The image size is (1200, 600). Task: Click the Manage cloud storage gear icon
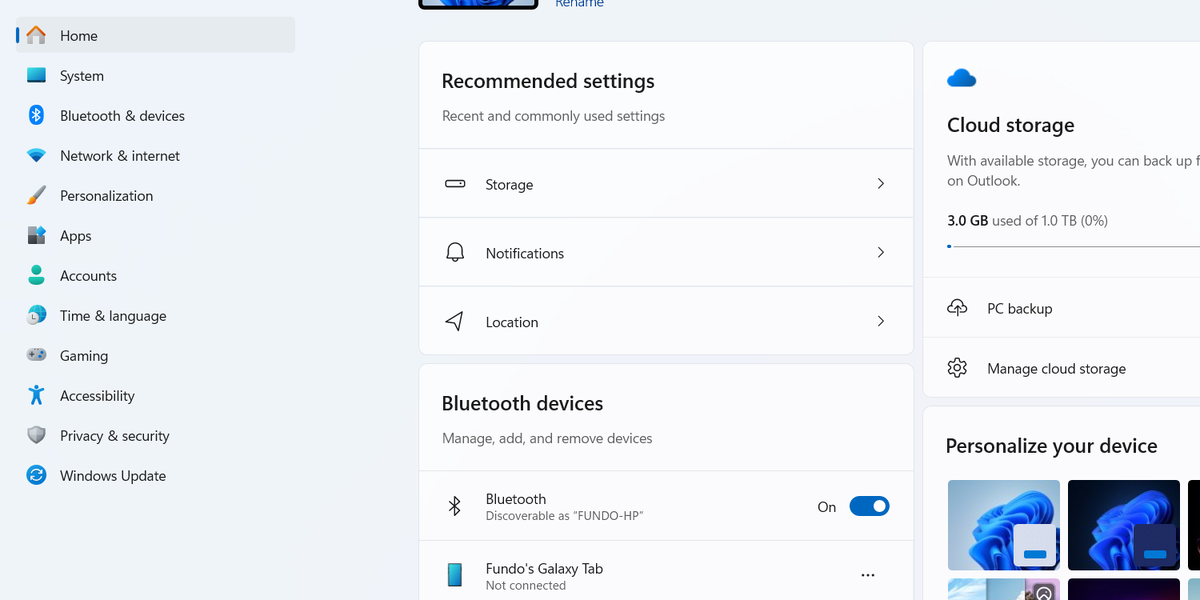coord(957,368)
